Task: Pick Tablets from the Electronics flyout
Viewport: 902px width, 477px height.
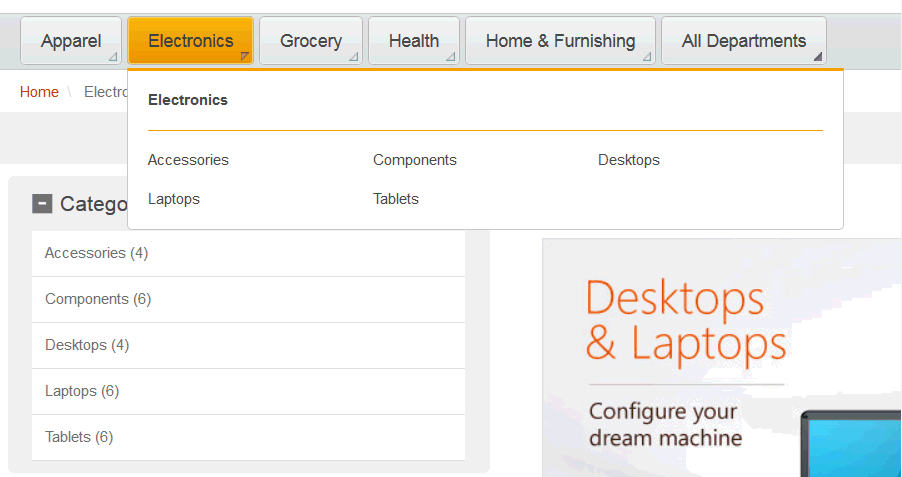Action: tap(396, 199)
